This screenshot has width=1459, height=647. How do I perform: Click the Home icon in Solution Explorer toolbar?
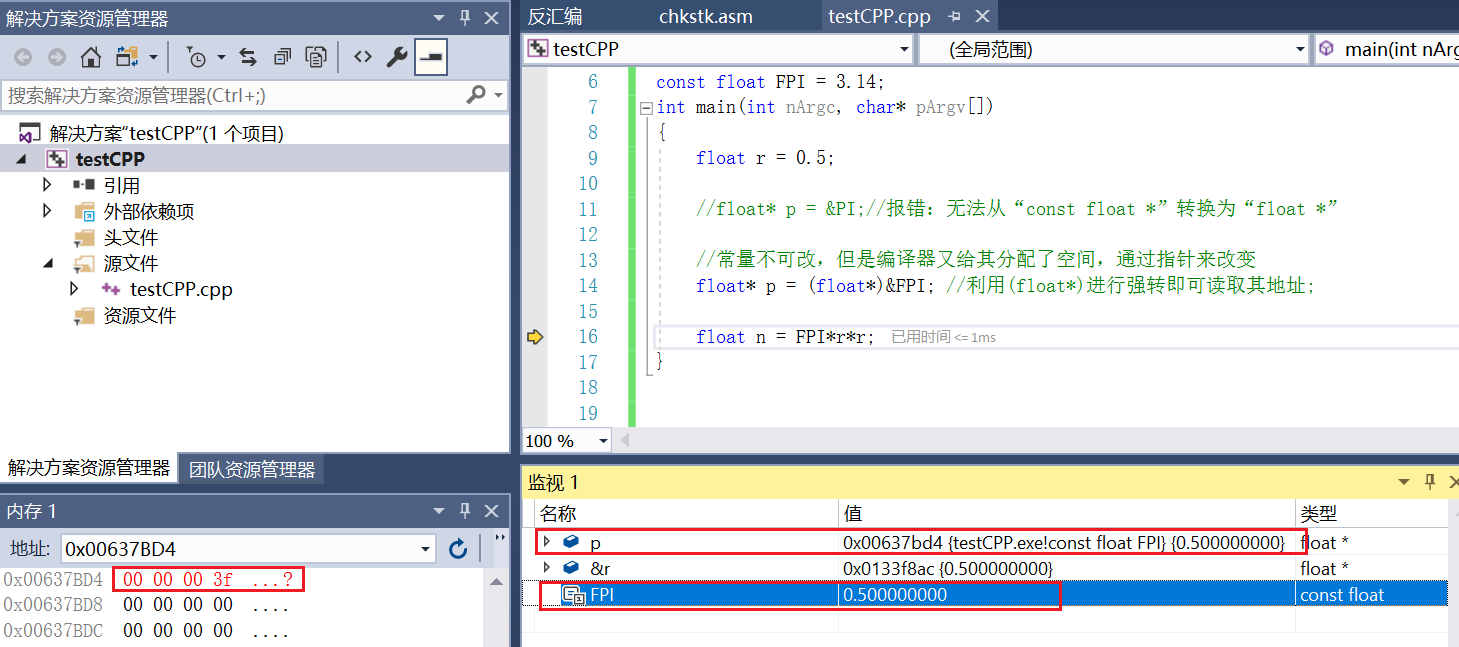(89, 56)
